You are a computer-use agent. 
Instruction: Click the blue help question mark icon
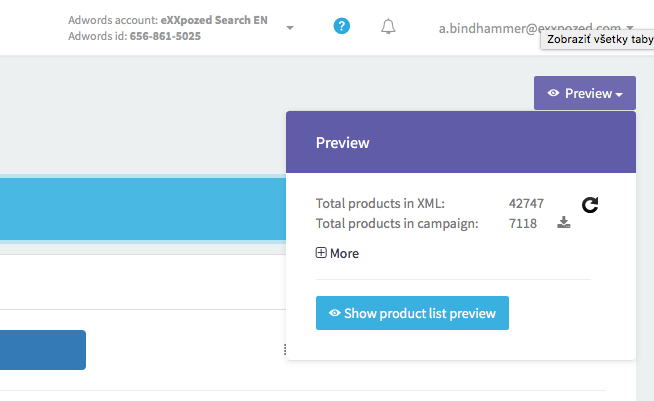[342, 27]
